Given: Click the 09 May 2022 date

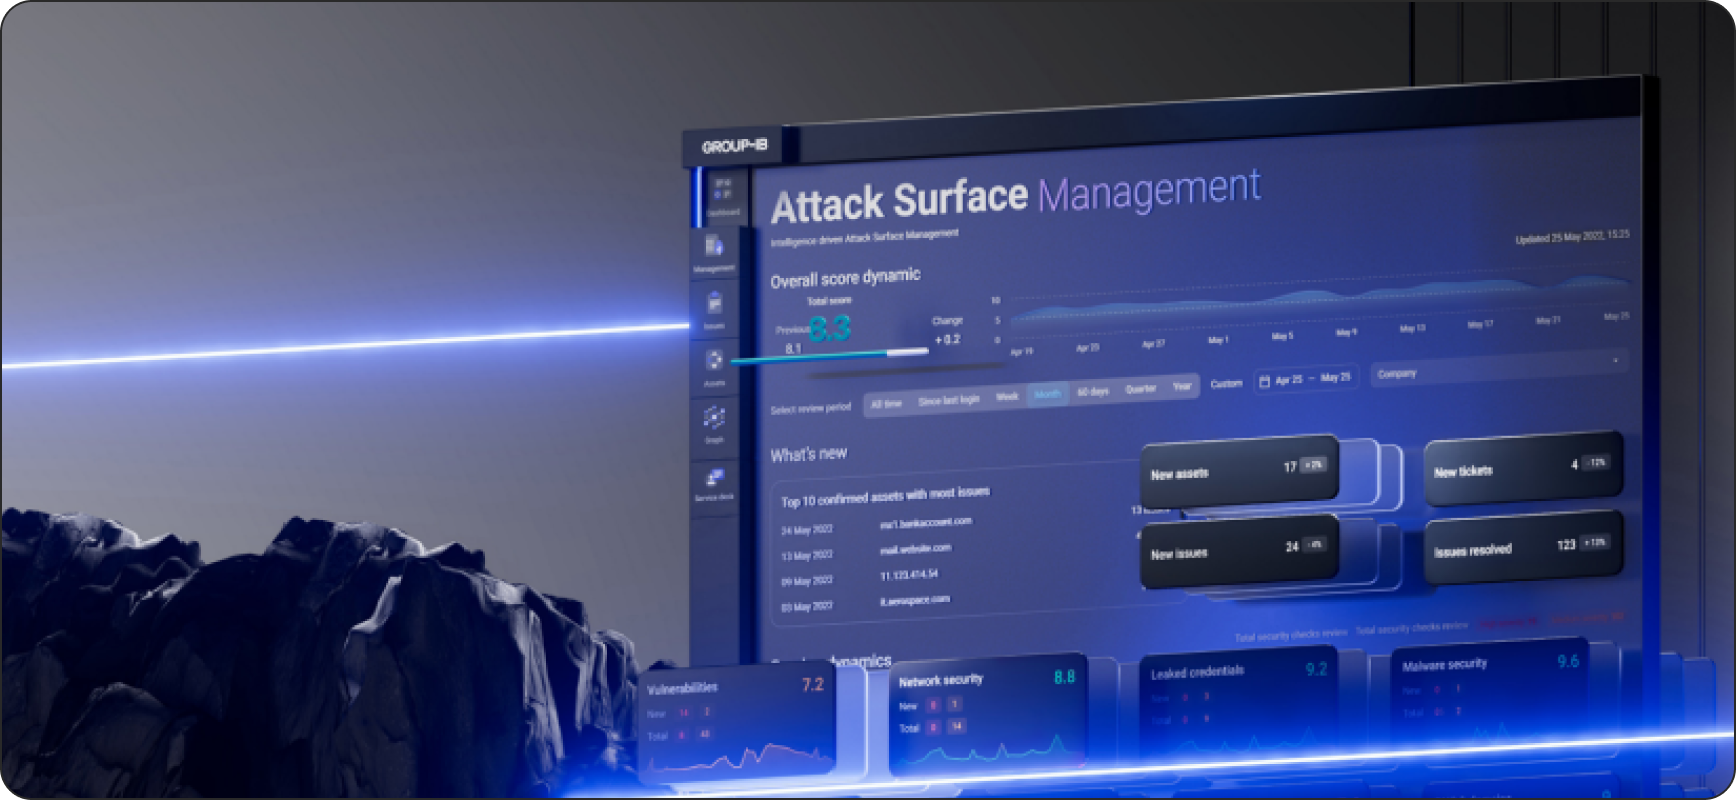Looking at the screenshot, I should [x=807, y=581].
